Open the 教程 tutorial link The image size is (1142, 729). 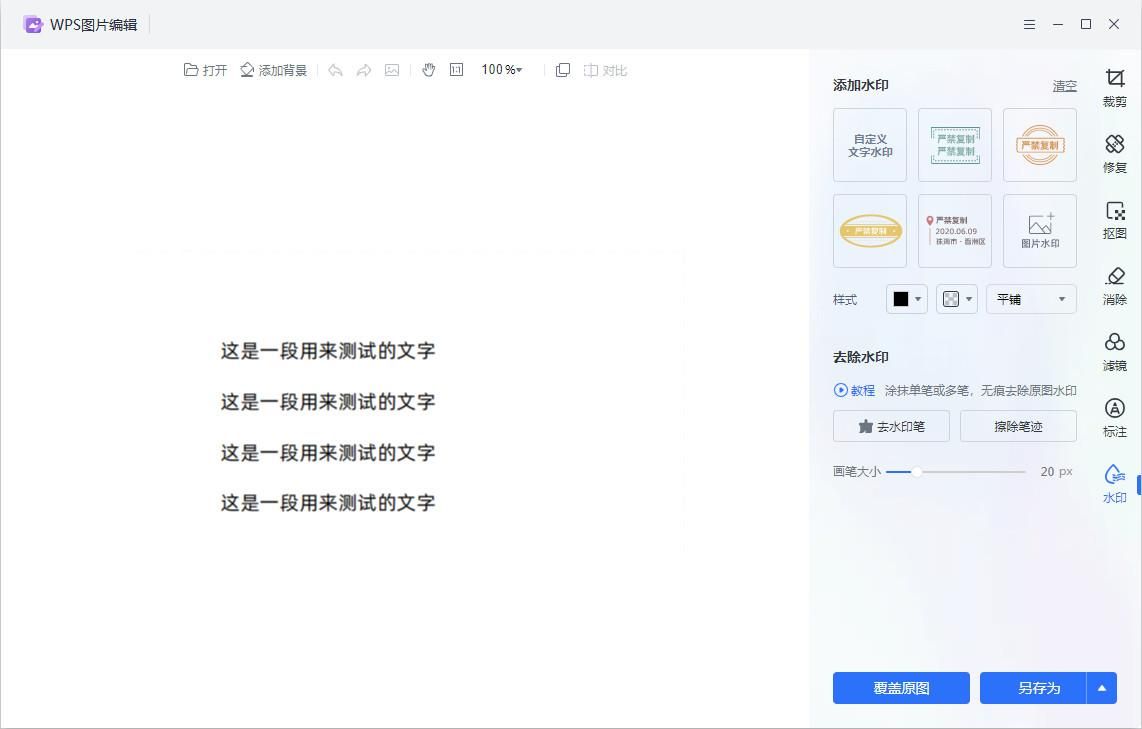point(854,390)
